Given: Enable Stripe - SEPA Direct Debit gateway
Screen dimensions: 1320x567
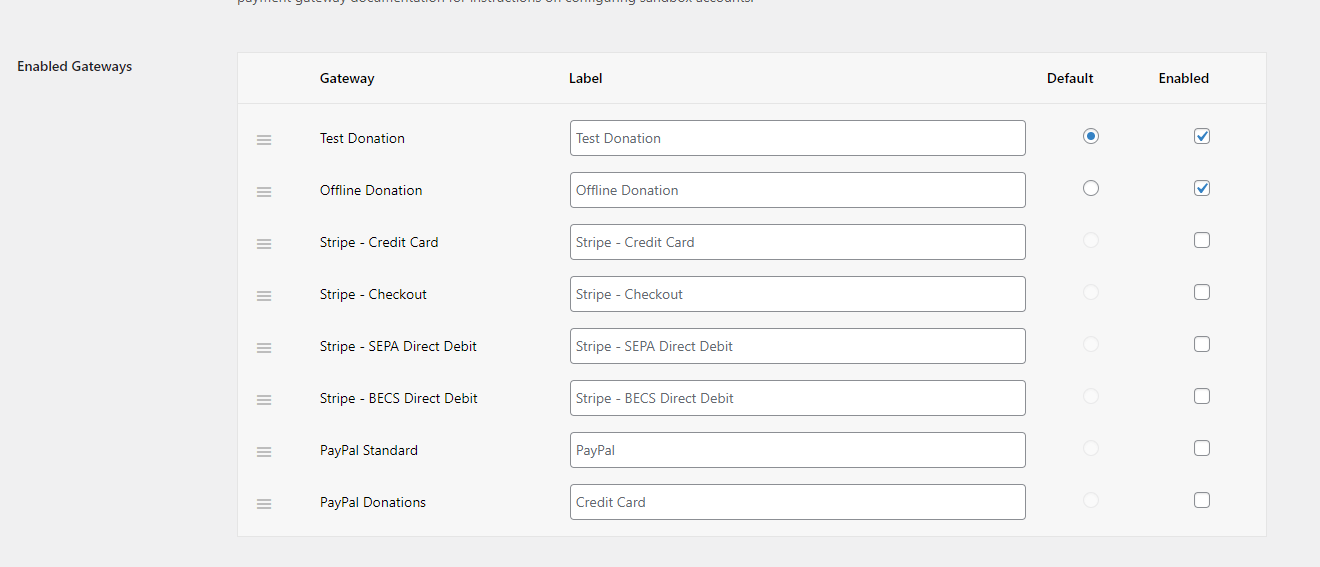Looking at the screenshot, I should [1202, 344].
